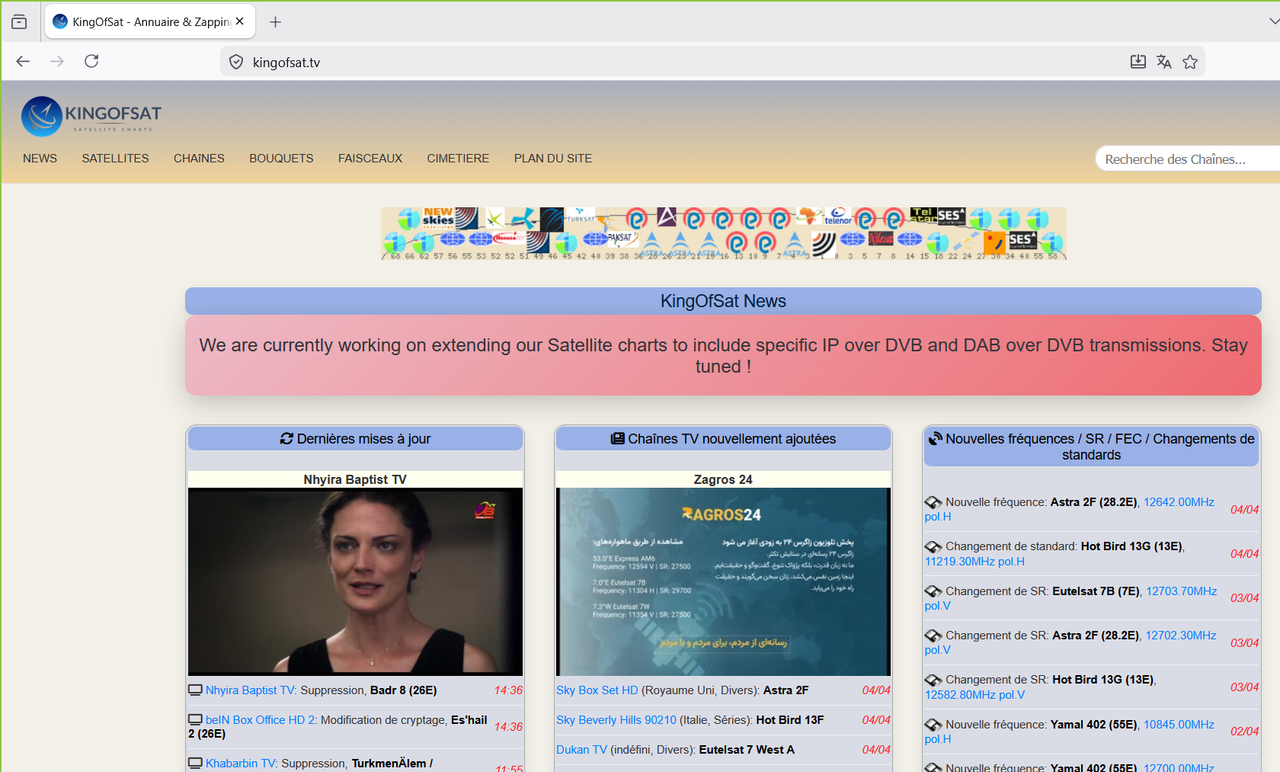The image size is (1280, 772).
Task: Open the SATELLITES menu
Action: (x=115, y=158)
